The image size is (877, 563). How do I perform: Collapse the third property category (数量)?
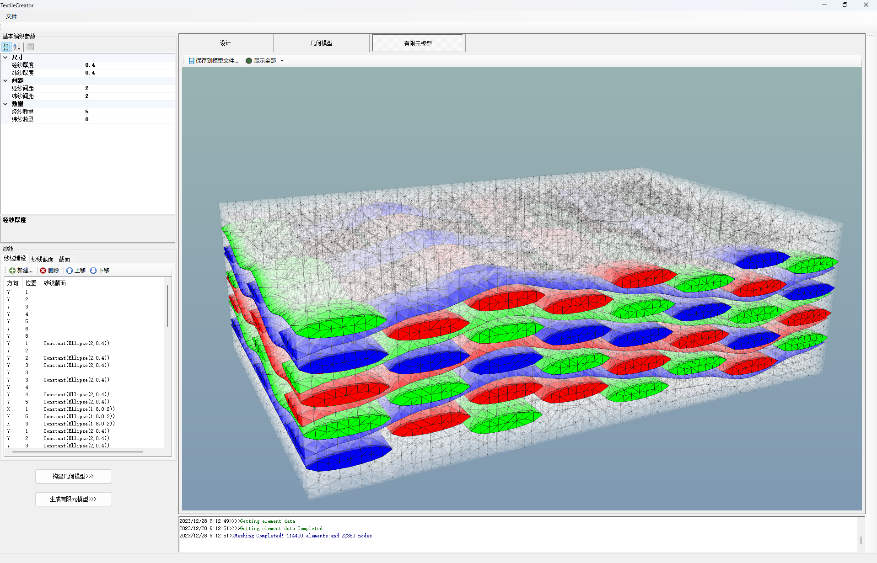[x=5, y=103]
